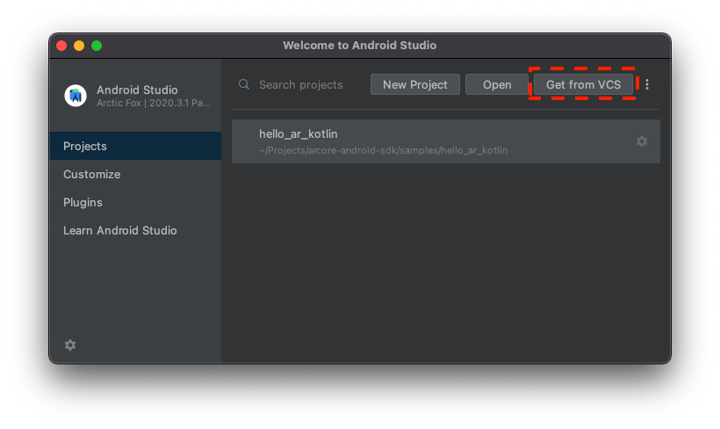Click the Arctic Fox version label
The image size is (720, 429).
pyautogui.click(x=153, y=103)
